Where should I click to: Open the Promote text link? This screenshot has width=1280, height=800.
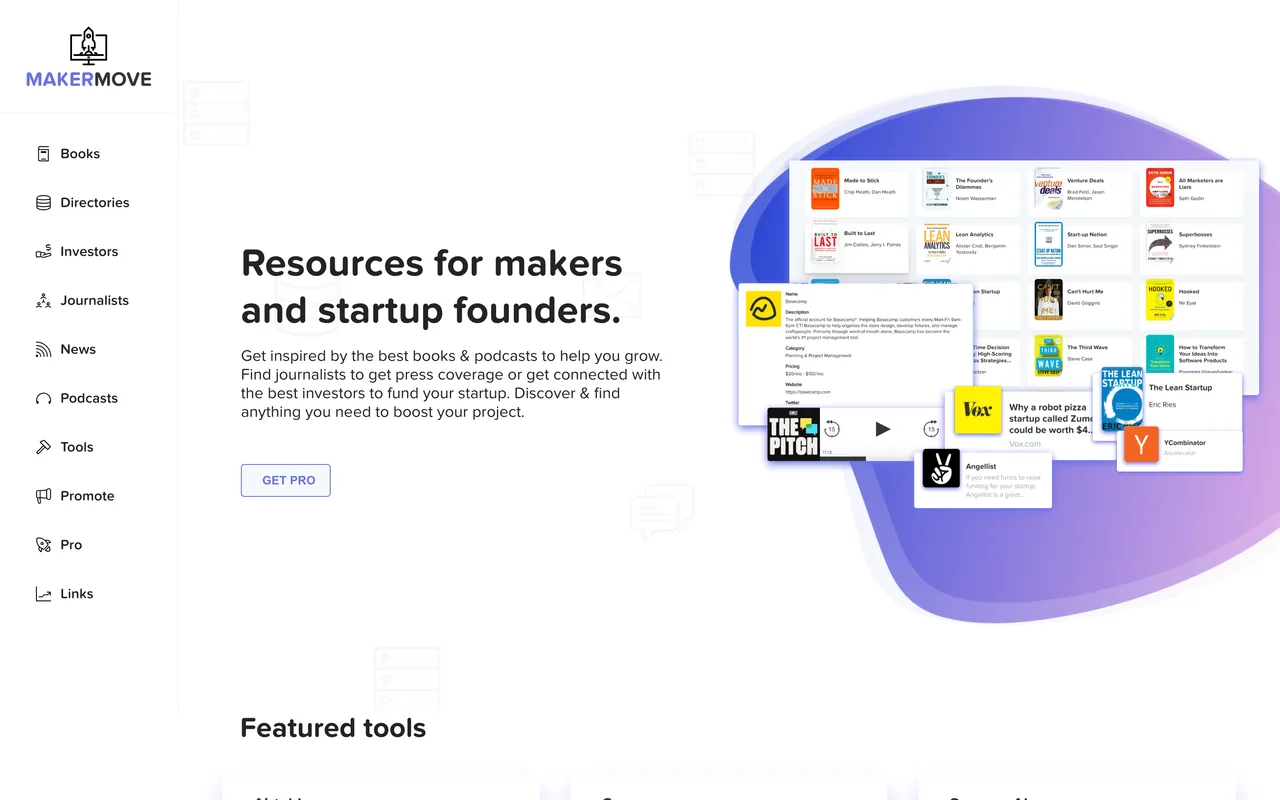87,496
